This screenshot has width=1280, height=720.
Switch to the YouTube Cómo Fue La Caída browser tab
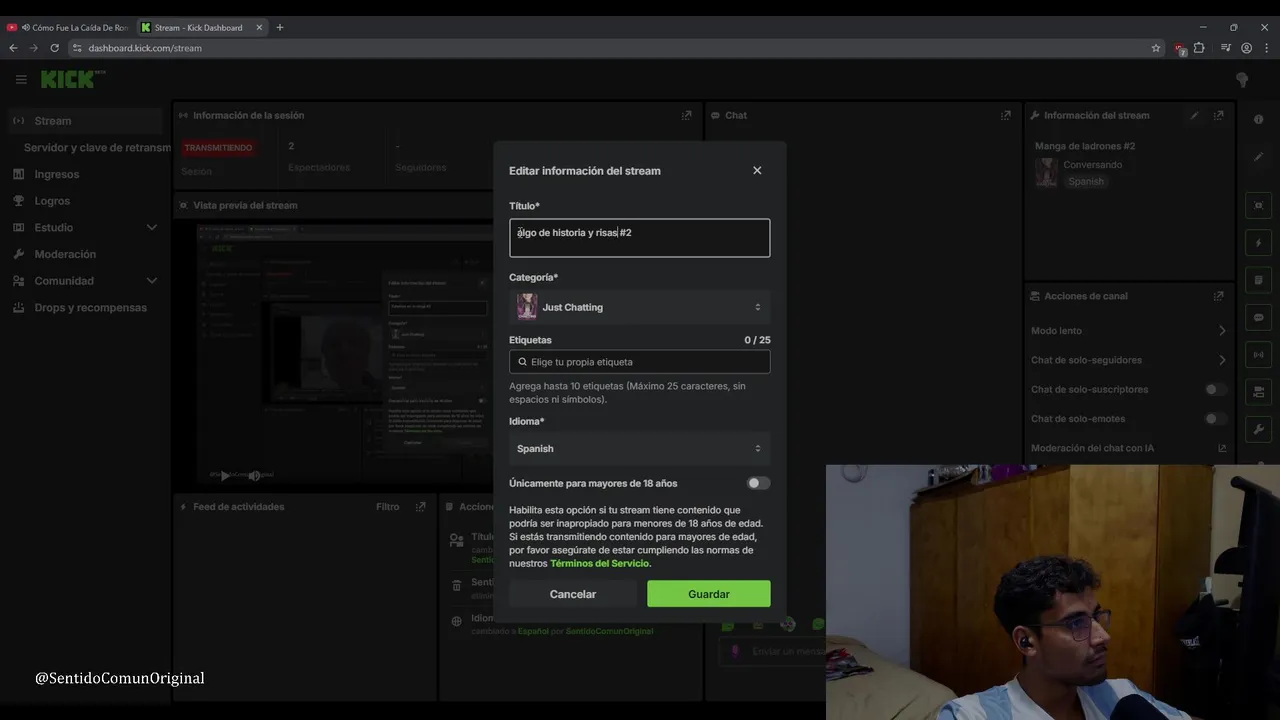point(68,27)
